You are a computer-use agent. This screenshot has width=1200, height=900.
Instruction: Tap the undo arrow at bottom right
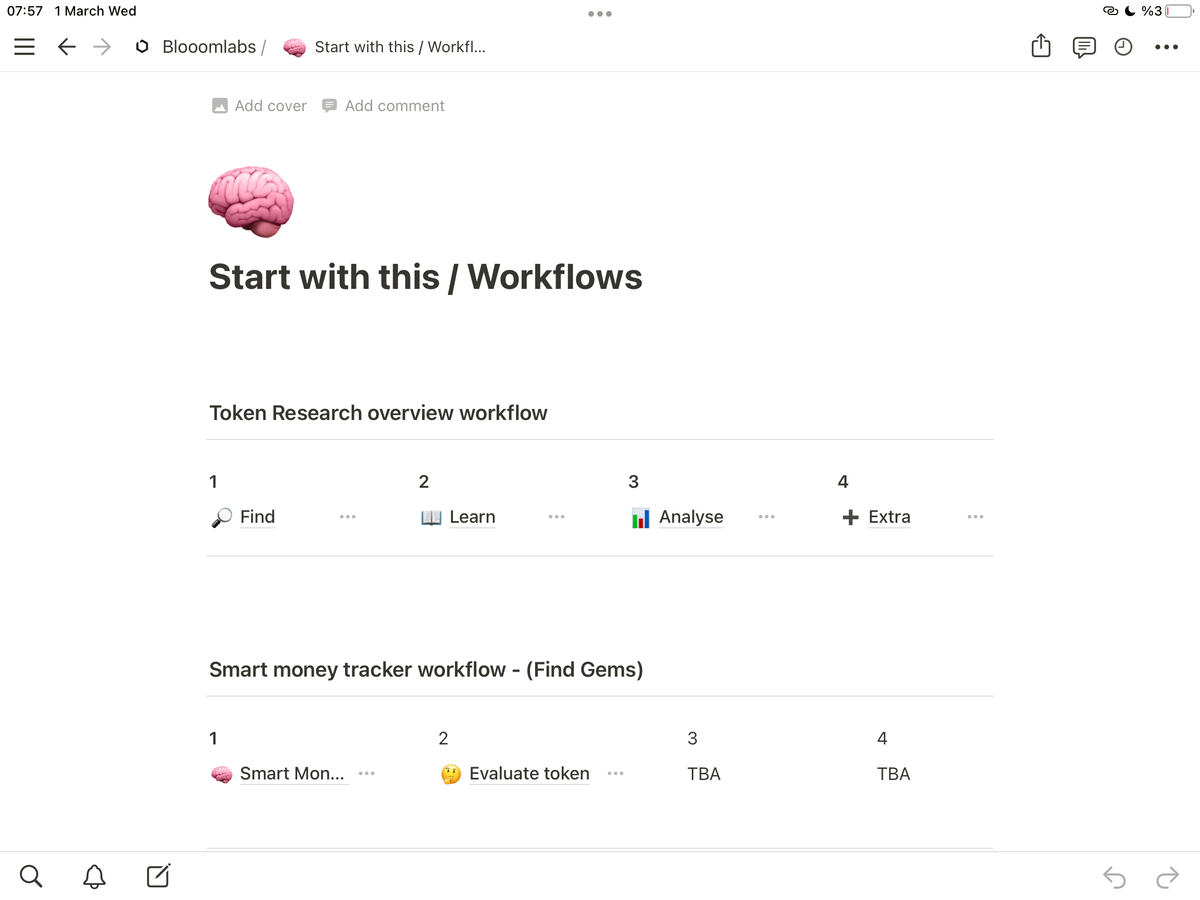pyautogui.click(x=1113, y=878)
